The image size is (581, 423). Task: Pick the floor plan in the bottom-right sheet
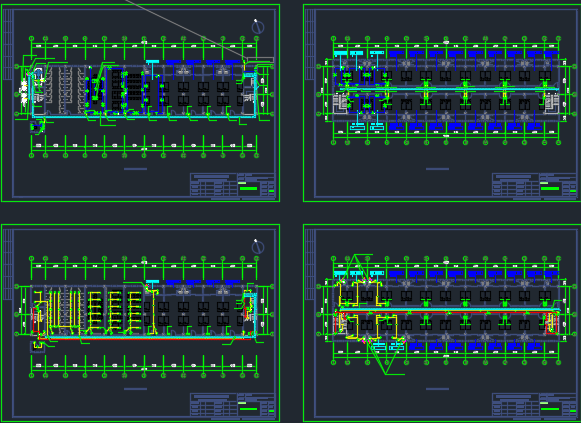click(x=446, y=313)
